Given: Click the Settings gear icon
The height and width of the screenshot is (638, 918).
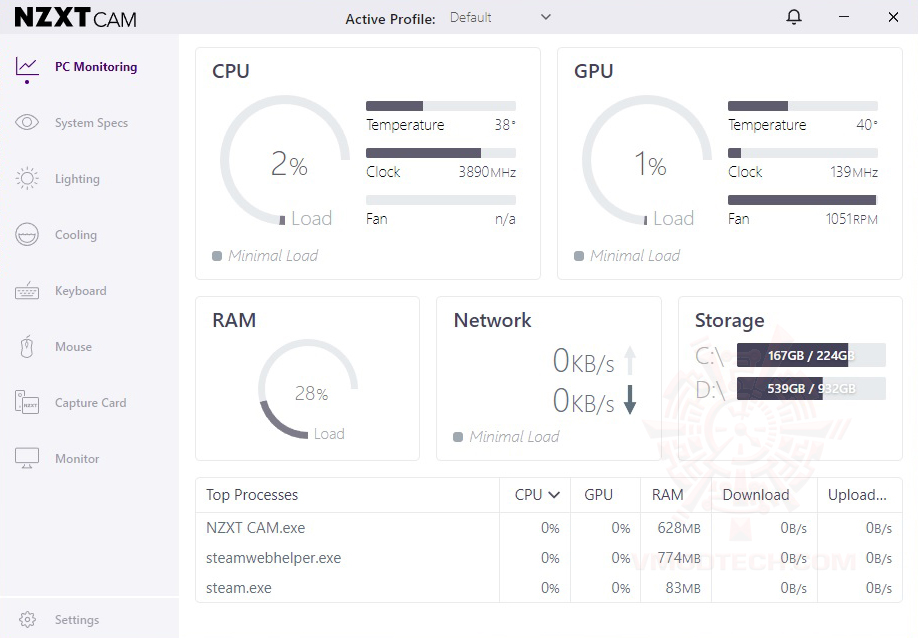Looking at the screenshot, I should pos(27,620).
